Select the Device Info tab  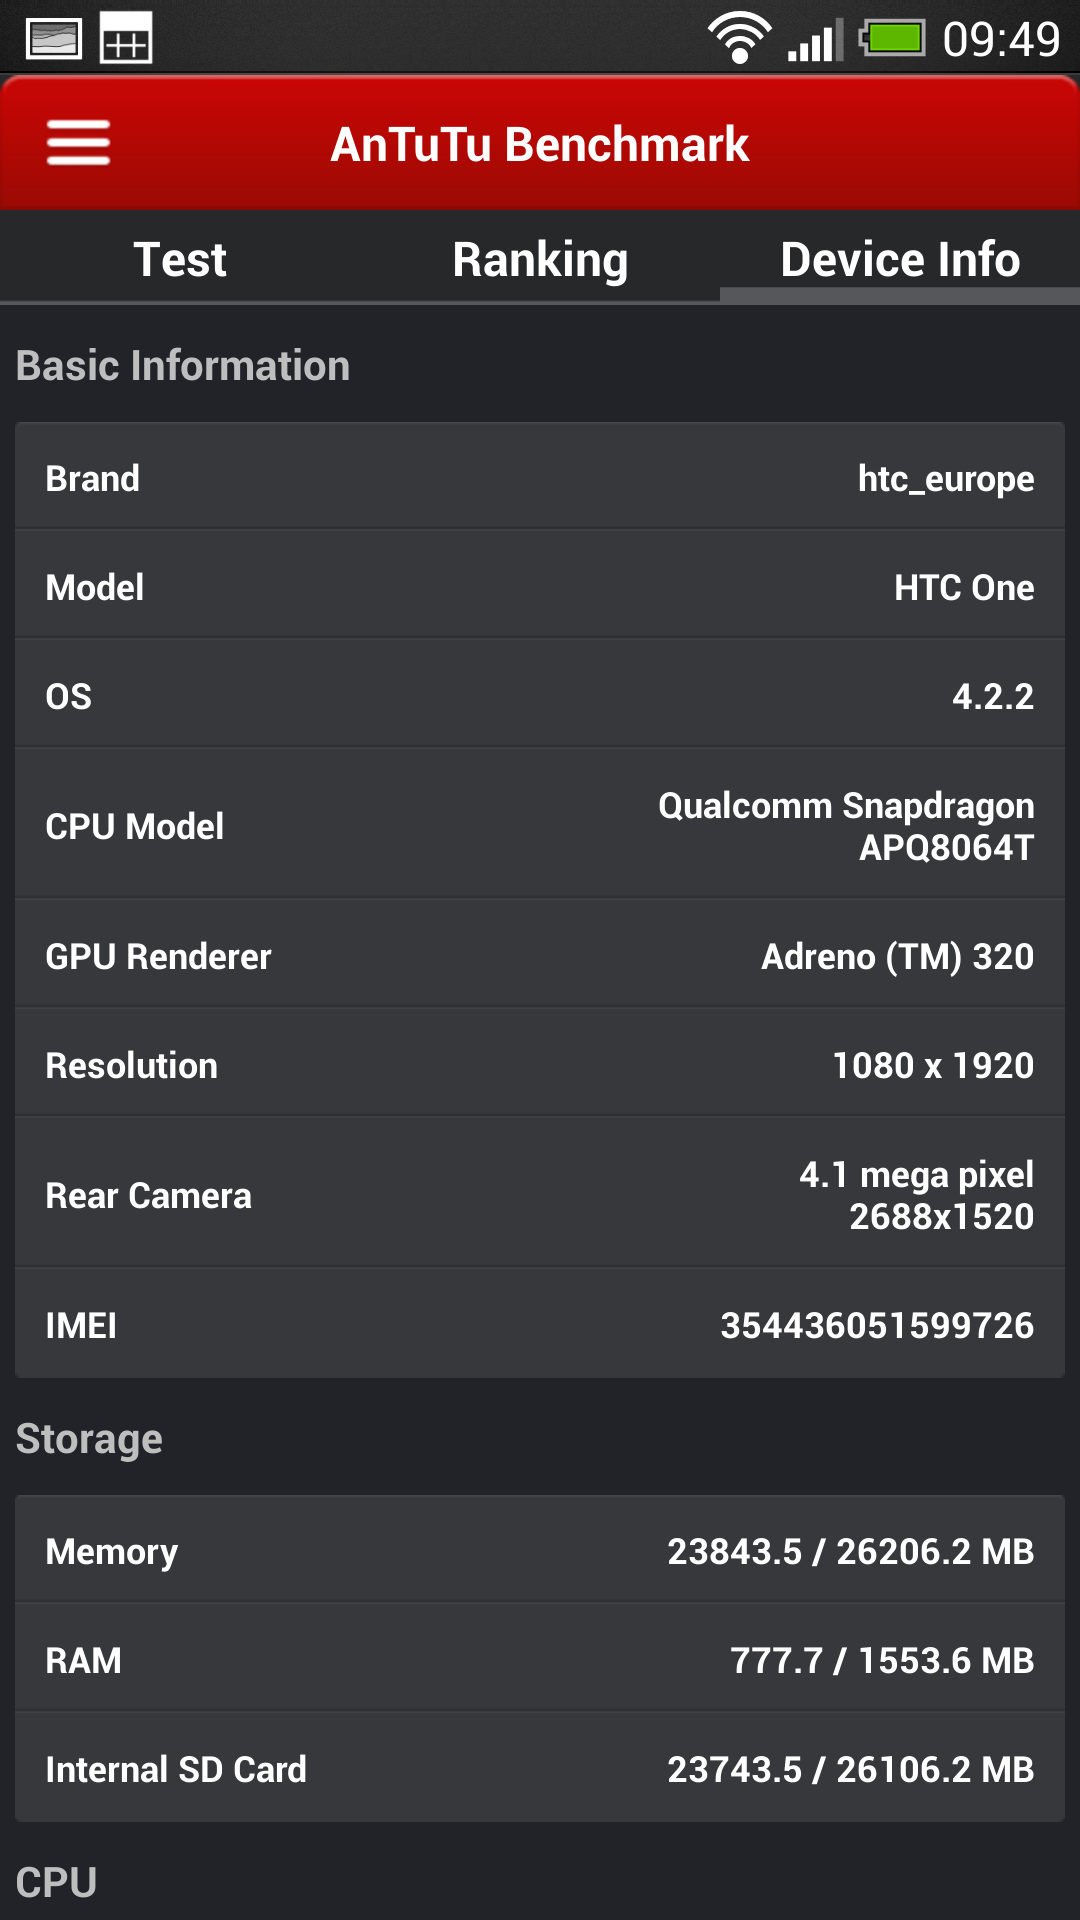(x=900, y=260)
